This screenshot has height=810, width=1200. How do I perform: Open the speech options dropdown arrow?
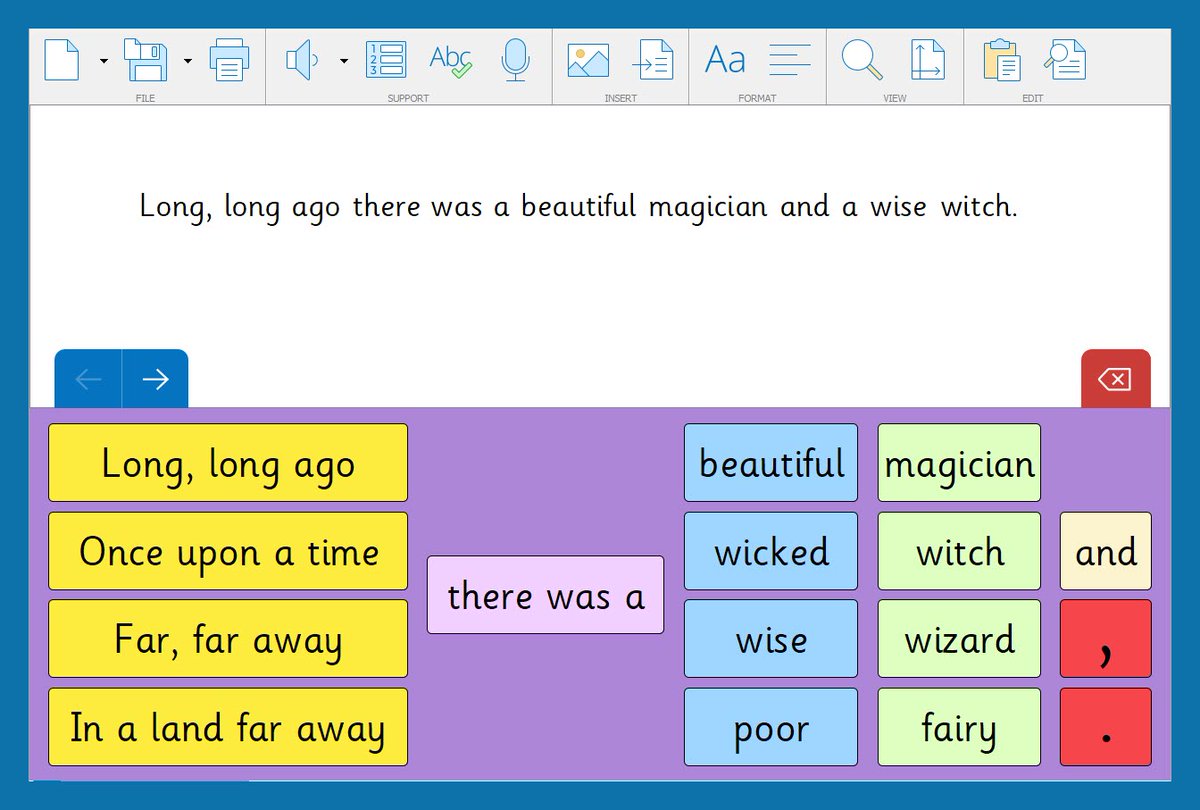point(344,62)
